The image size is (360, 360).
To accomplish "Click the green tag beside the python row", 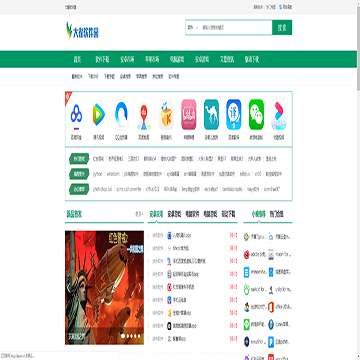I will click(x=79, y=174).
